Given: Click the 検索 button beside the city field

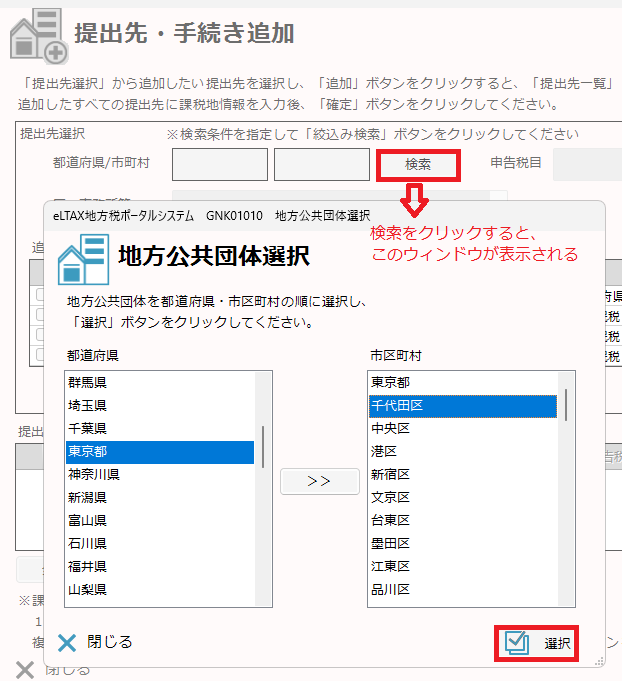Looking at the screenshot, I should pyautogui.click(x=418, y=165).
